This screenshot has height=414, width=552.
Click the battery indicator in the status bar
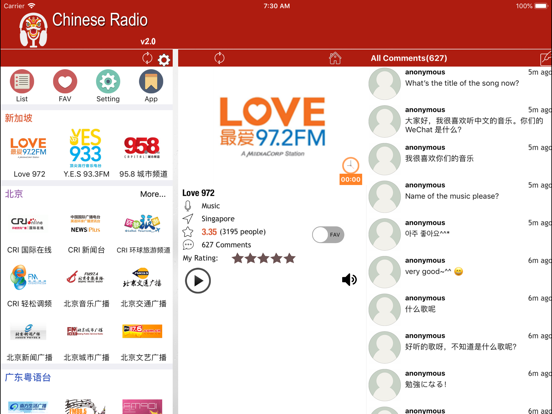coord(541,6)
